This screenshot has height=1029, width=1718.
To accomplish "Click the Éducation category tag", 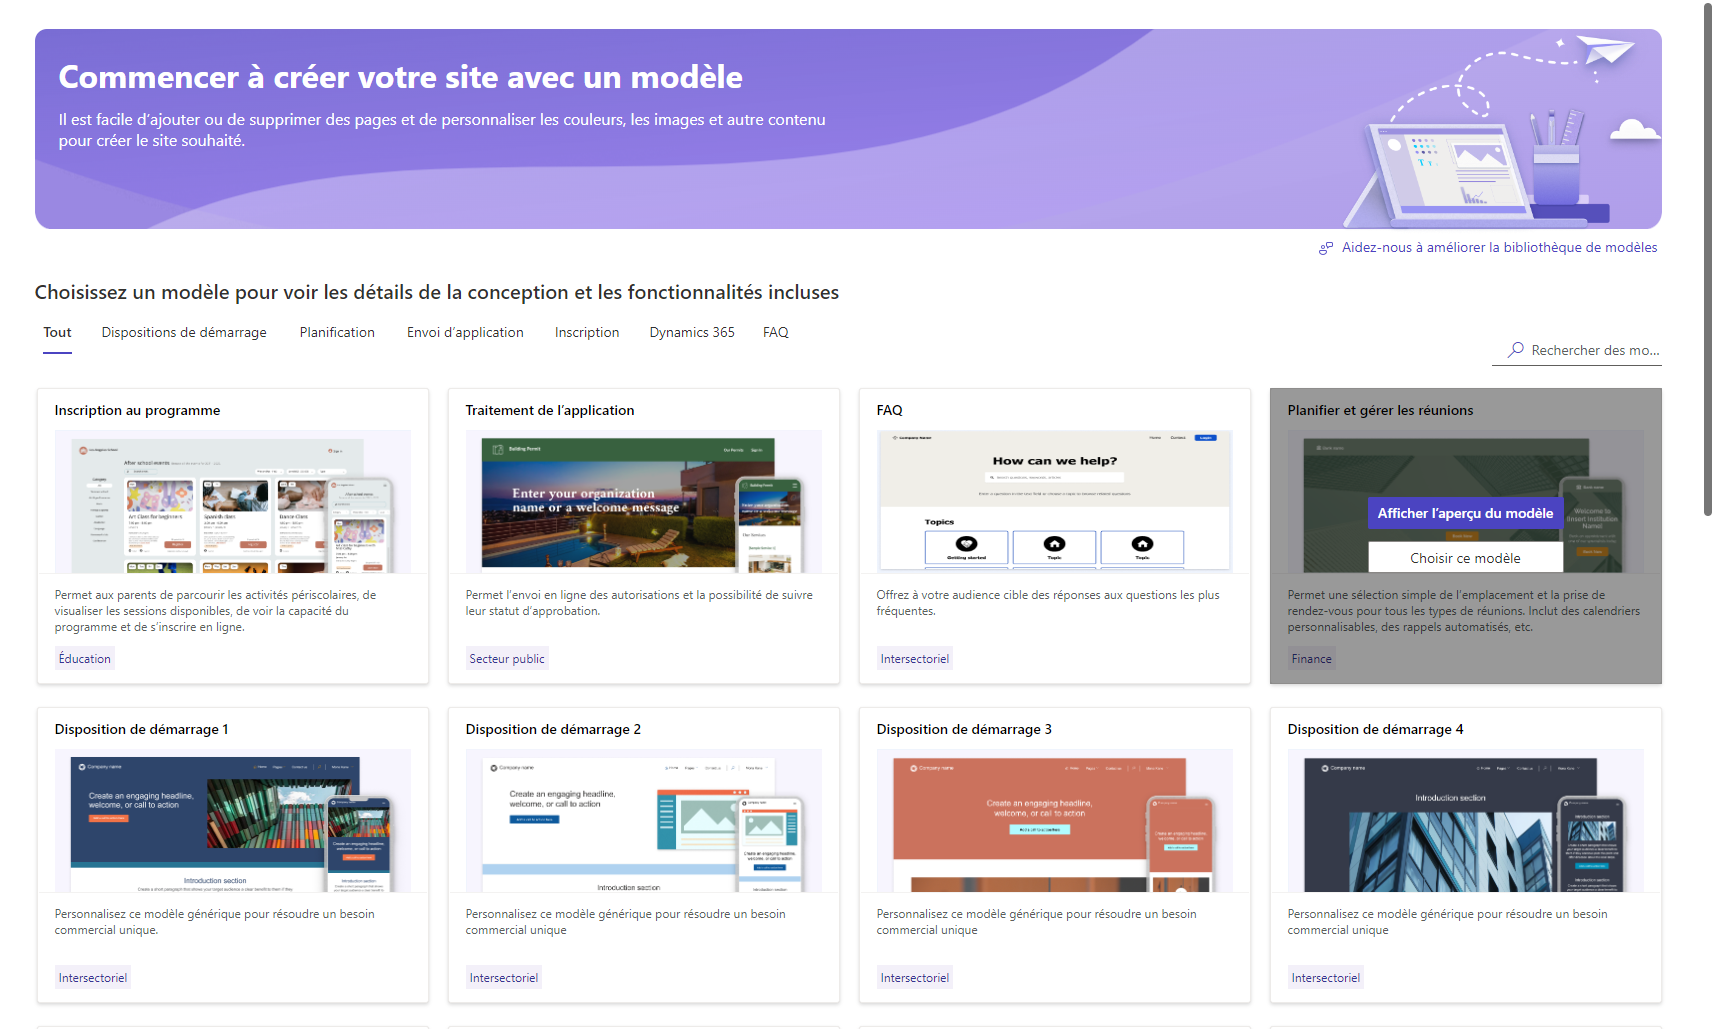I will tap(84, 658).
